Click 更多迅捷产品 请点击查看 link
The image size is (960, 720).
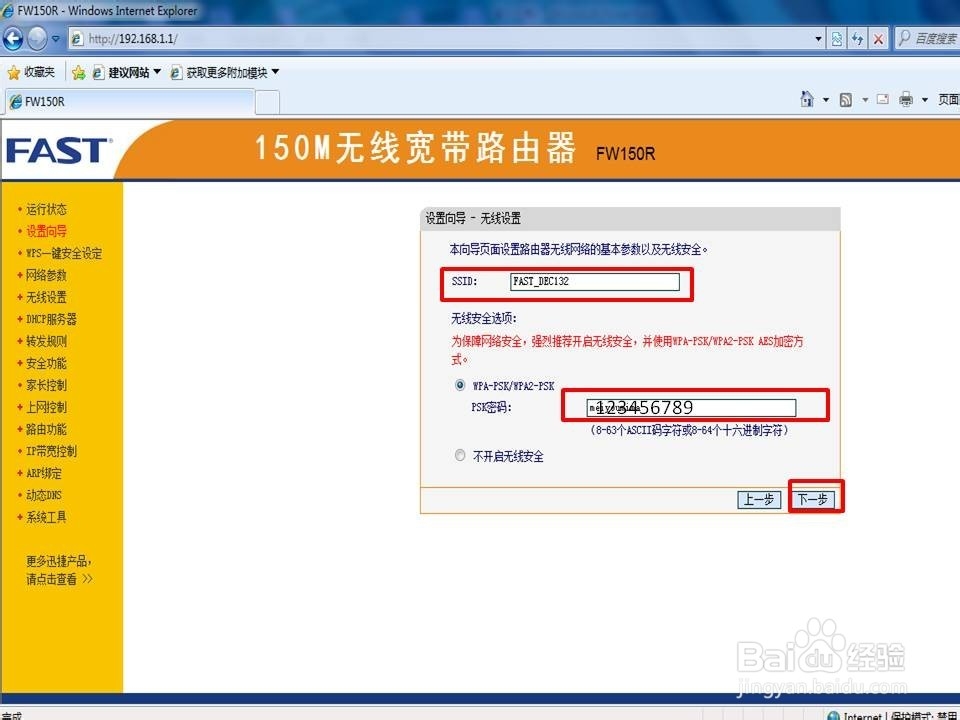59,570
